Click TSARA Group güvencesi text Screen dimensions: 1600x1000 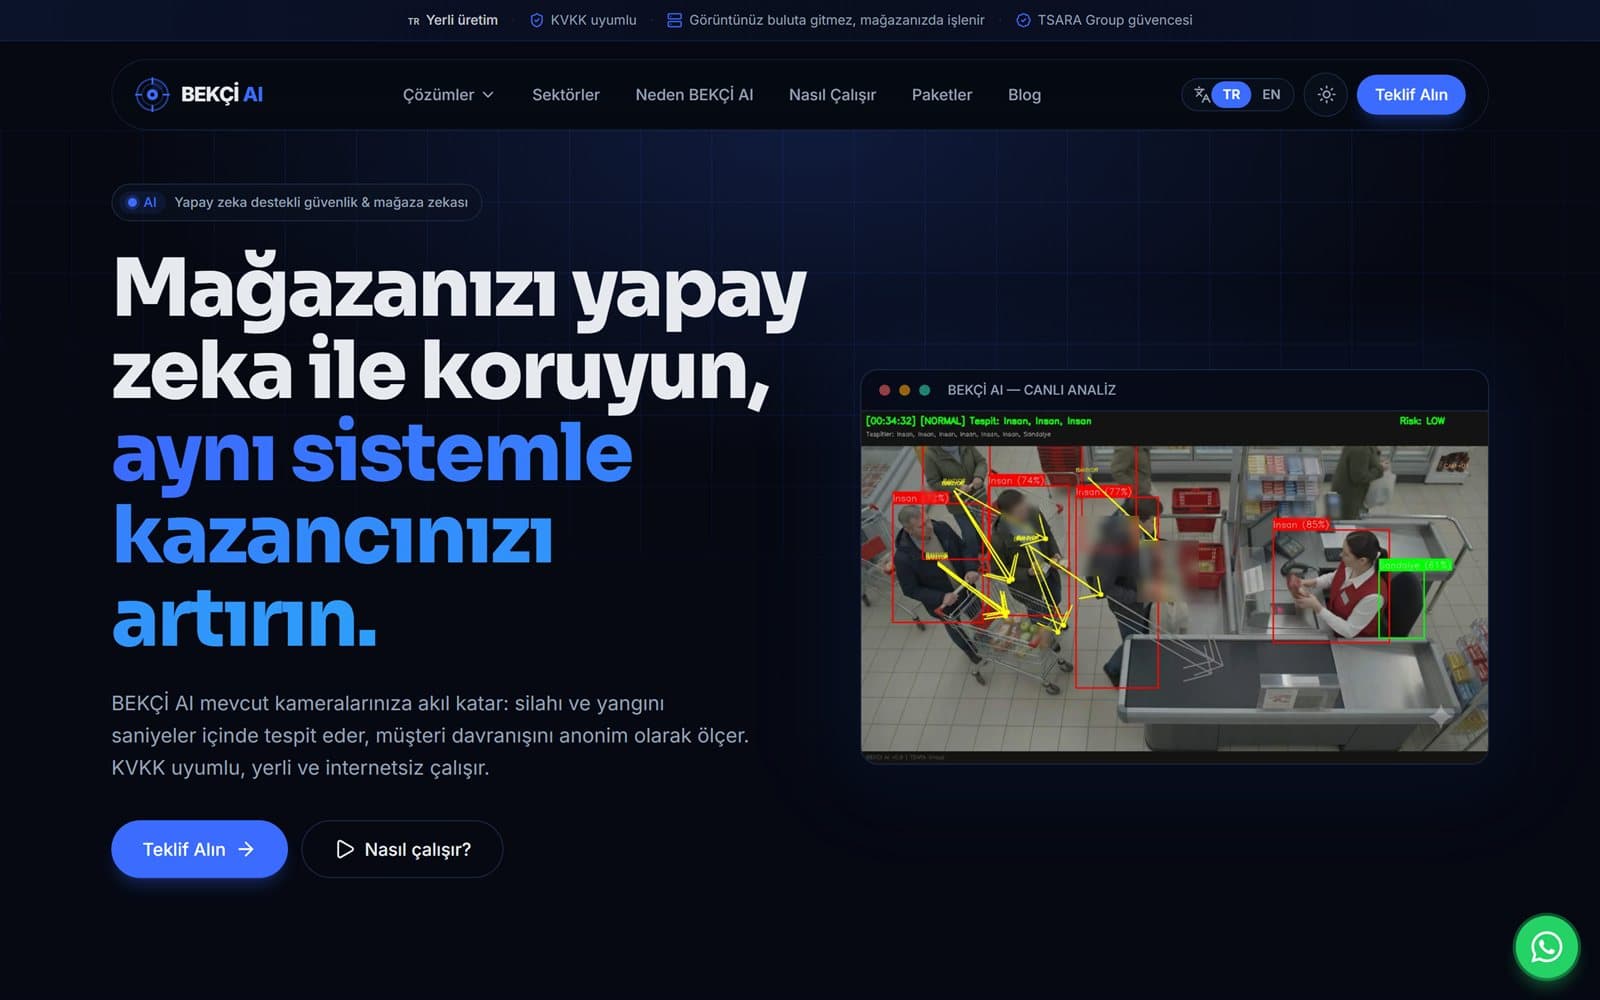pos(1115,20)
